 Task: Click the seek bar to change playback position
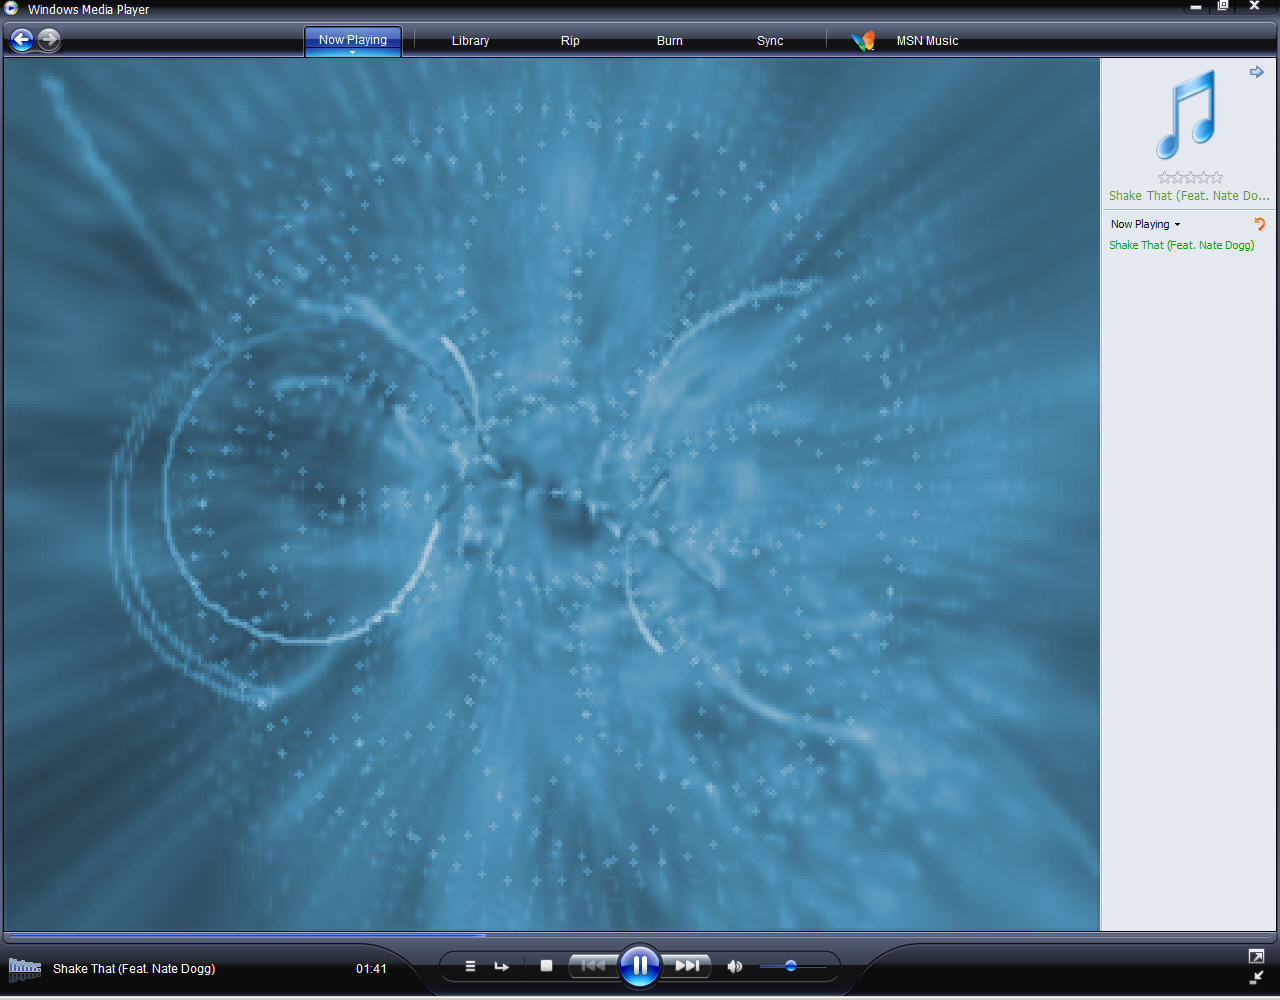coord(640,936)
